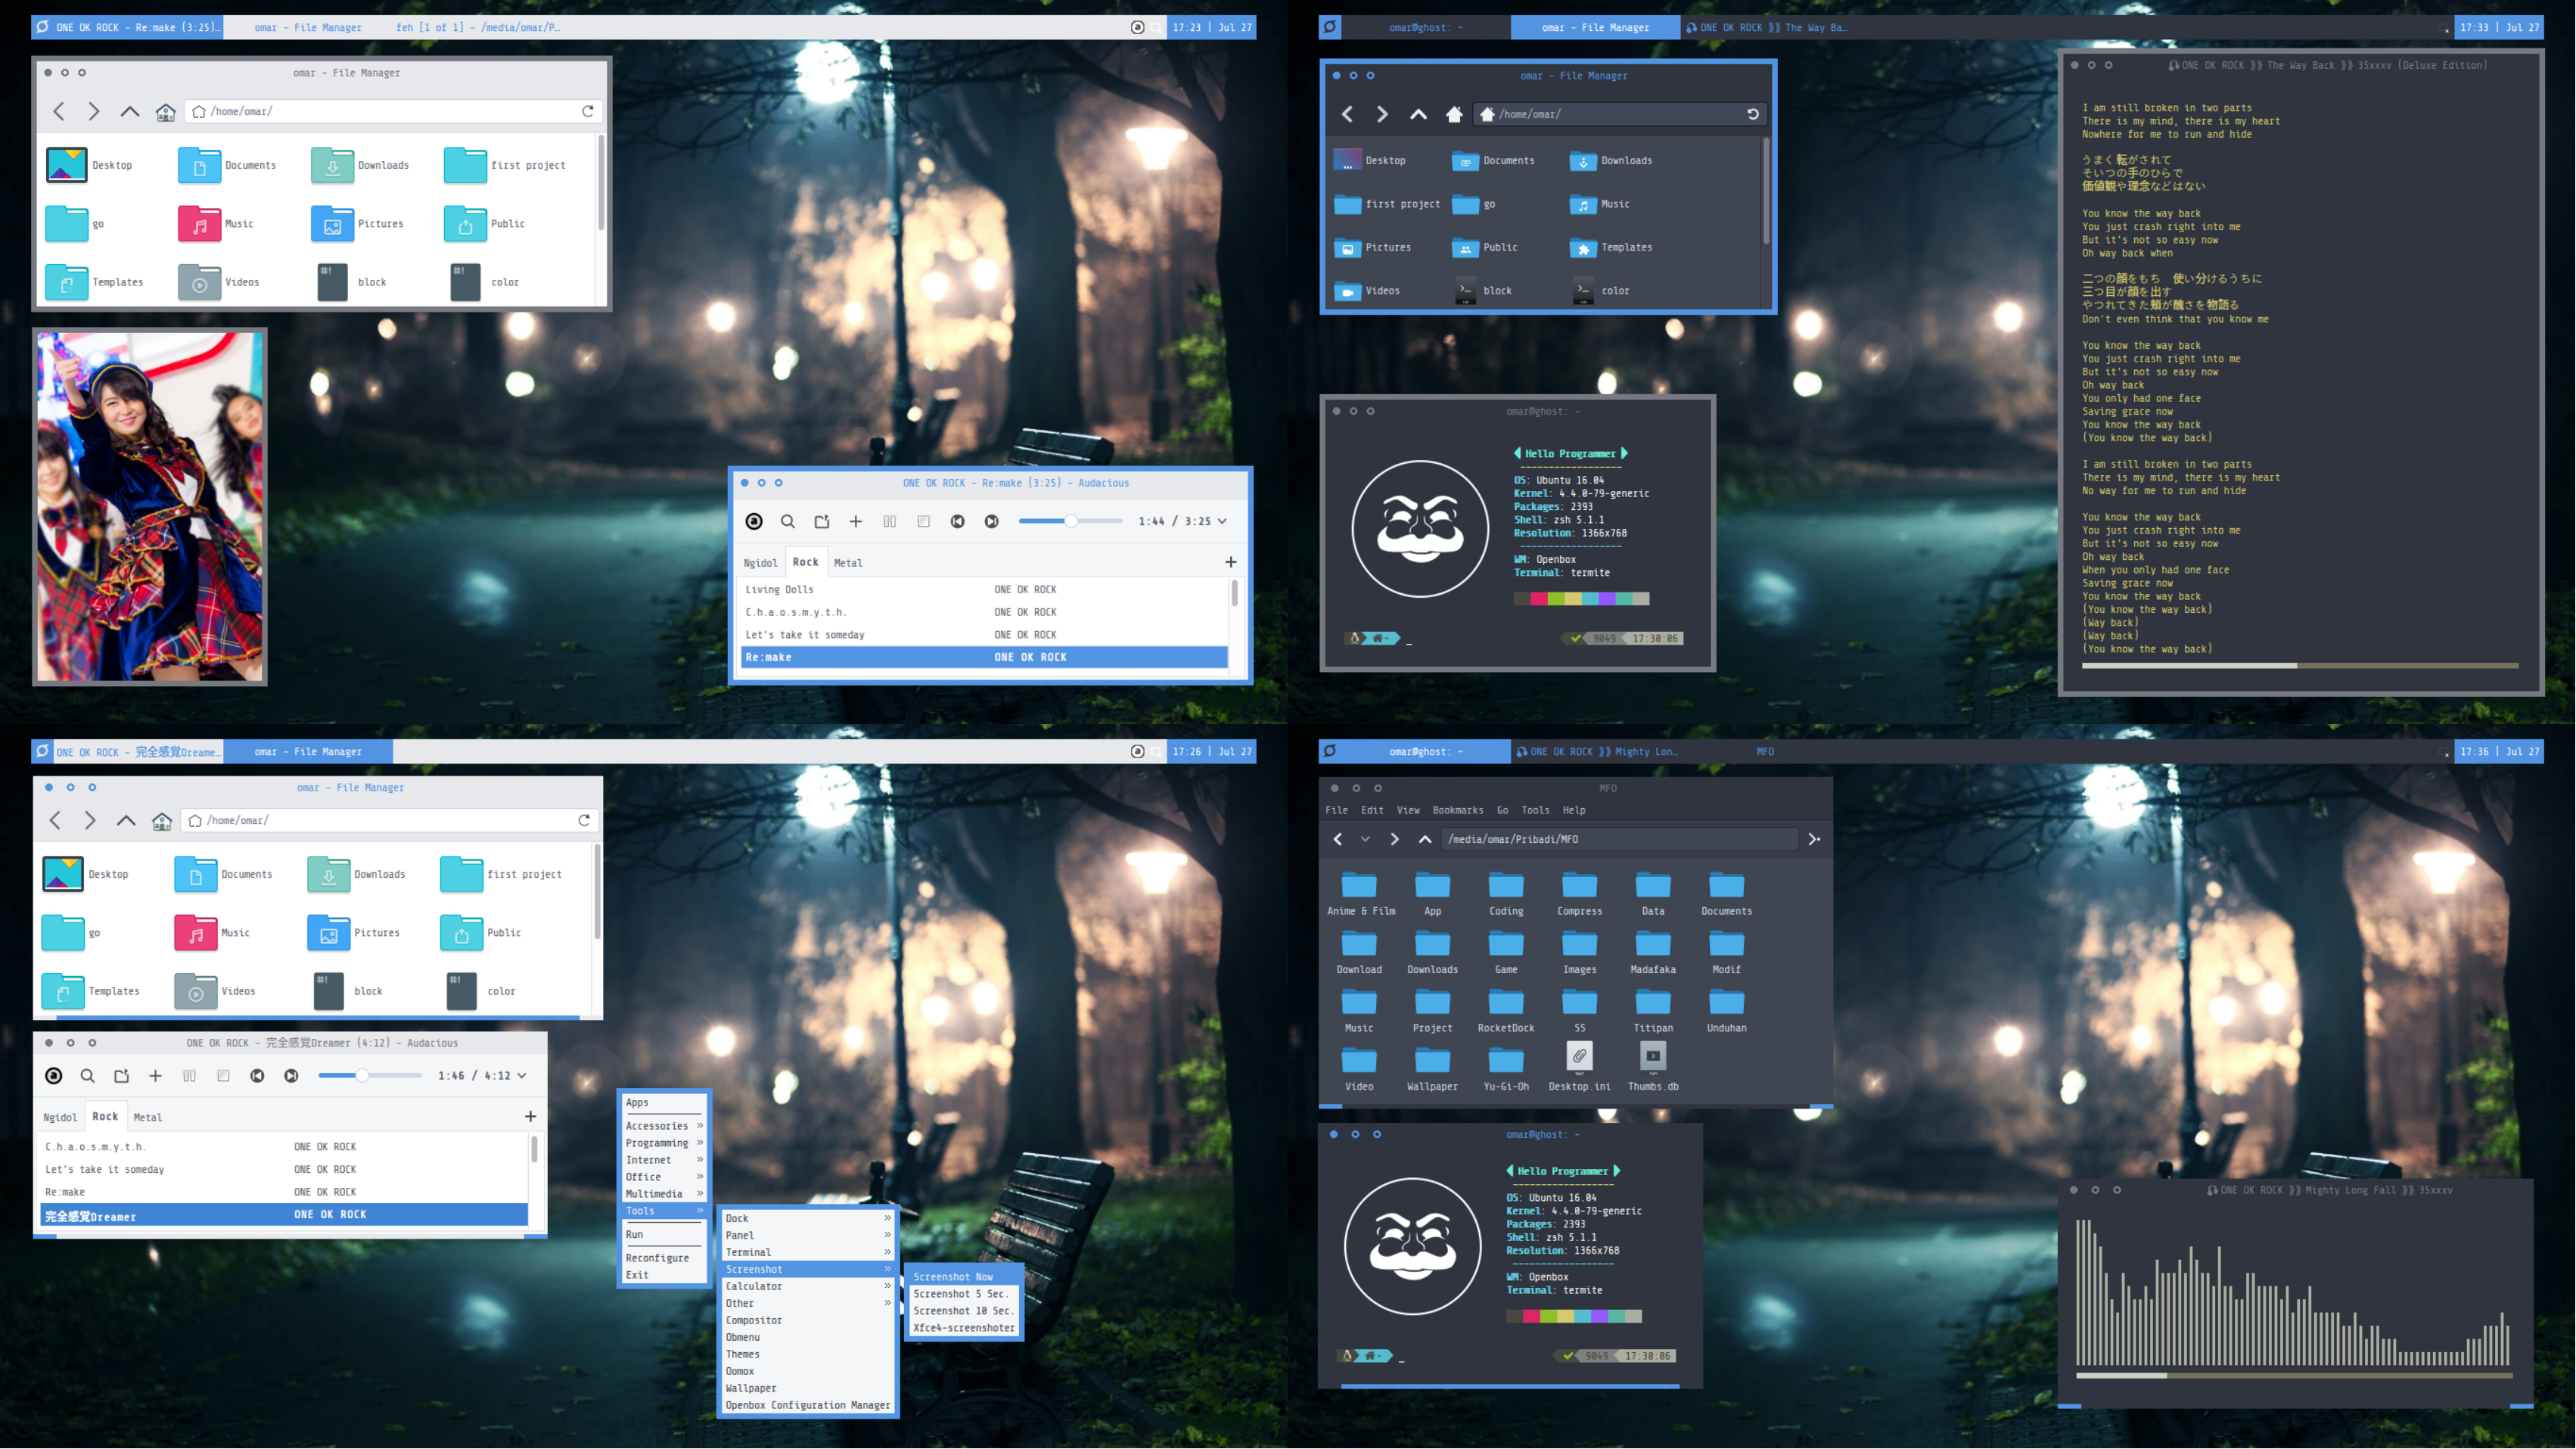Switch to Metal tab in Dreamer Audacious window
This screenshot has height=1449, width=2576.
[148, 1117]
